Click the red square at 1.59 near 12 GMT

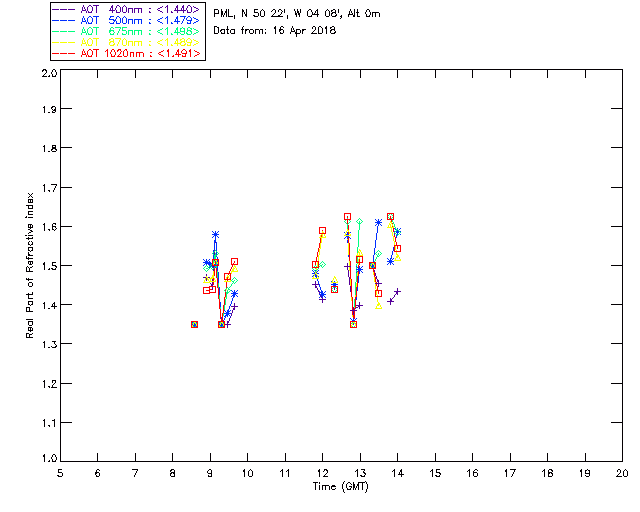[x=322, y=231]
